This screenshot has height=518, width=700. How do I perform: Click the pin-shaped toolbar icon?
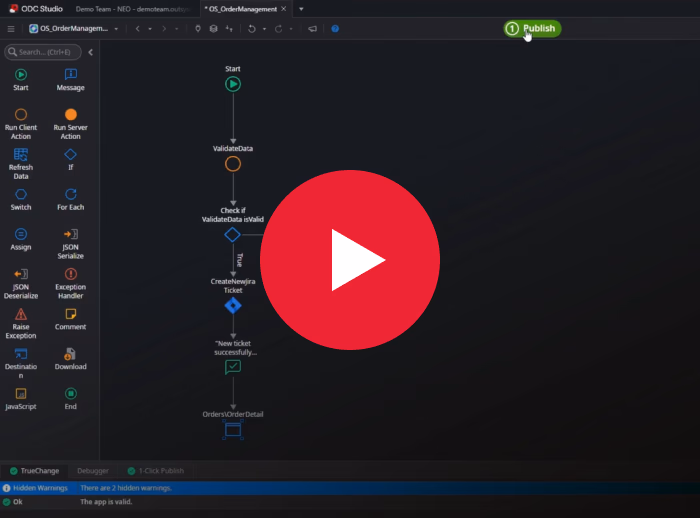(x=198, y=29)
